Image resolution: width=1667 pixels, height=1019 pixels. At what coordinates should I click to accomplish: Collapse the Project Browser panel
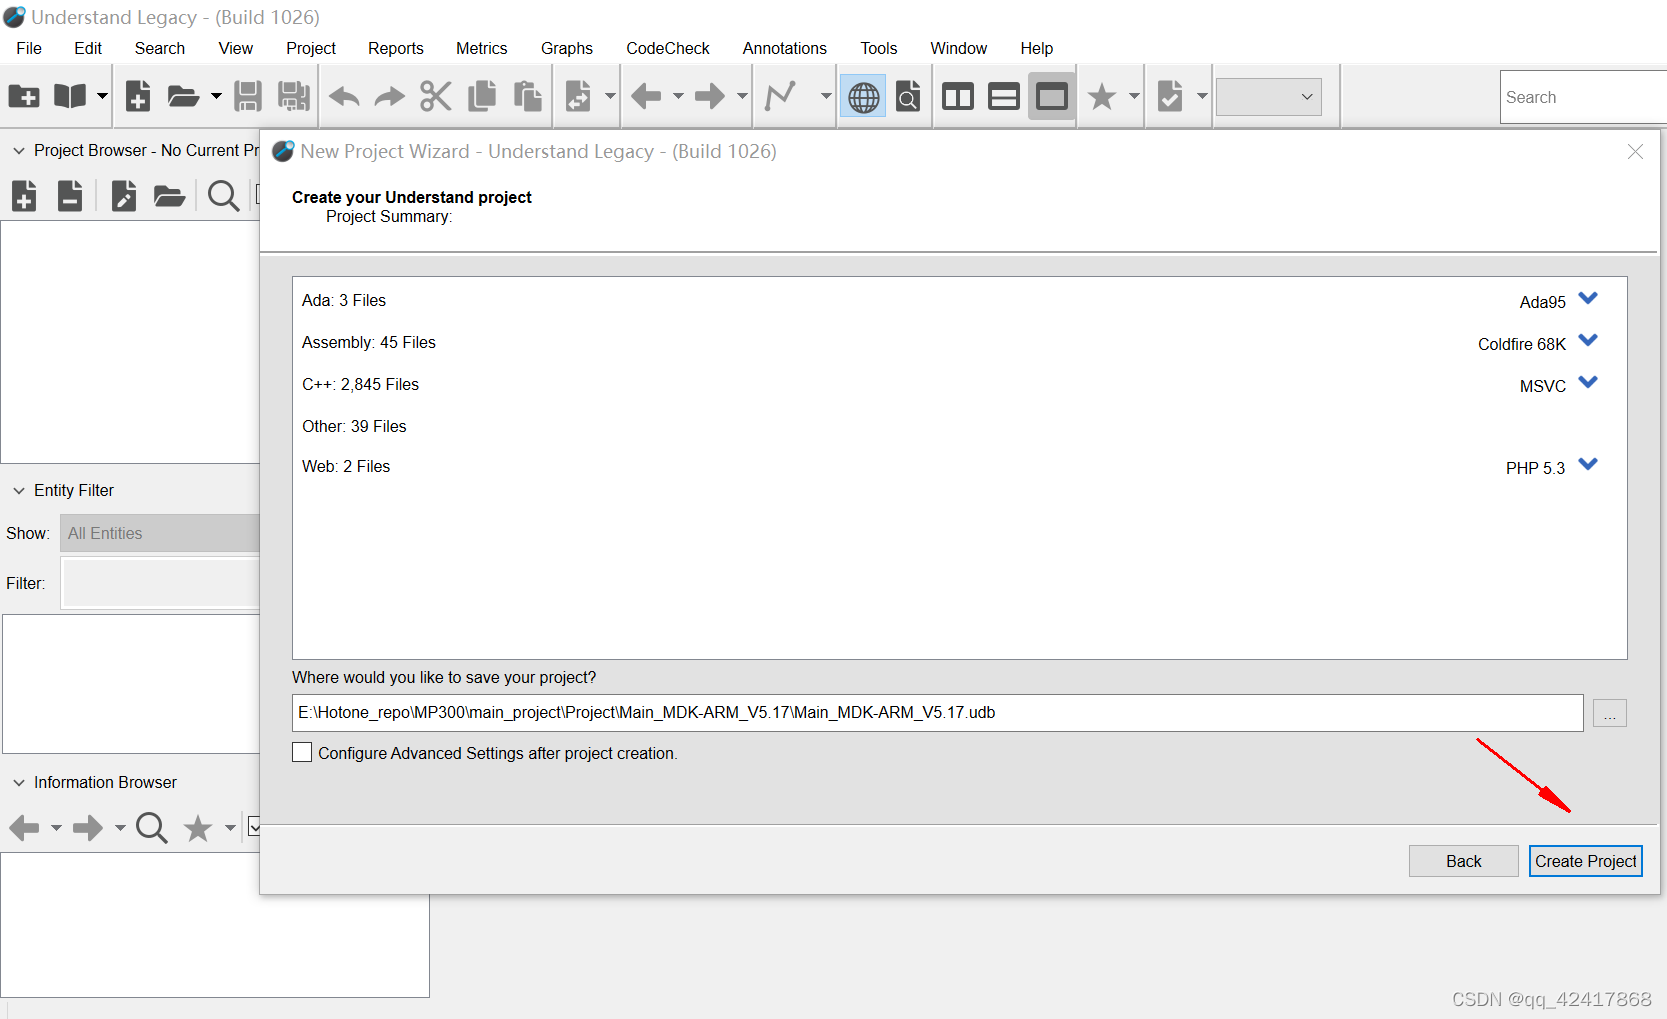(x=19, y=151)
